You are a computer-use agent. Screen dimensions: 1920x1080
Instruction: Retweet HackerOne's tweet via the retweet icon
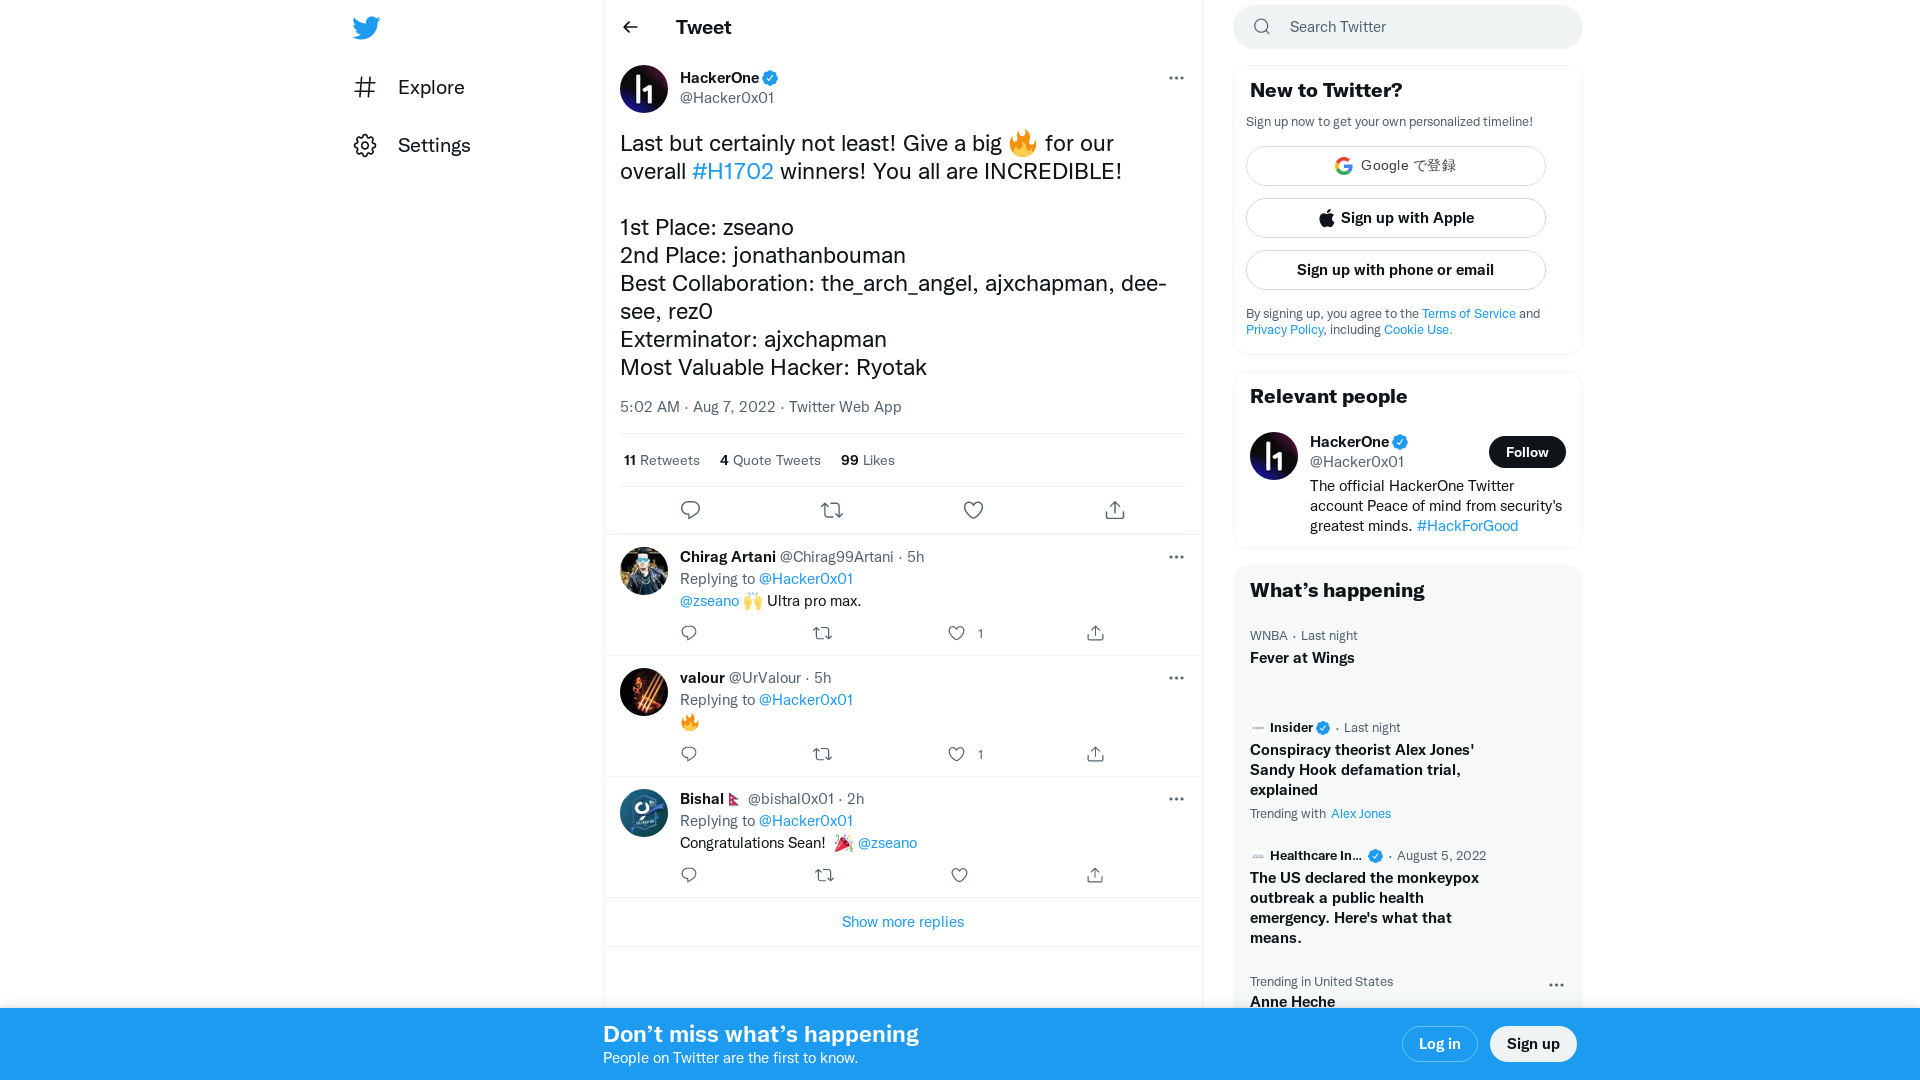832,510
